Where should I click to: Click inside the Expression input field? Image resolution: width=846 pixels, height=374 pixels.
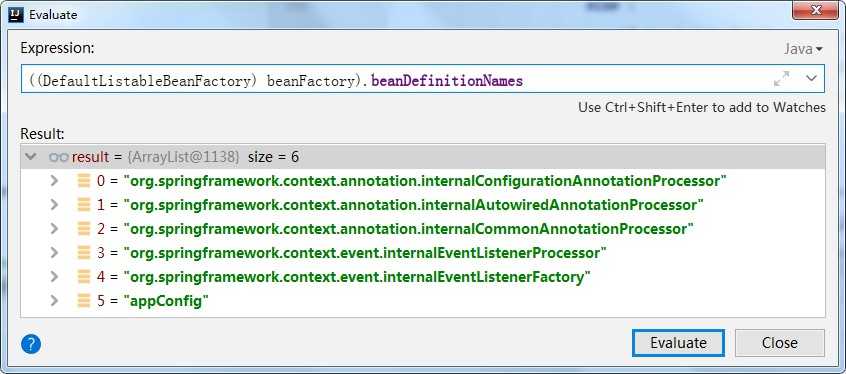[x=394, y=79]
